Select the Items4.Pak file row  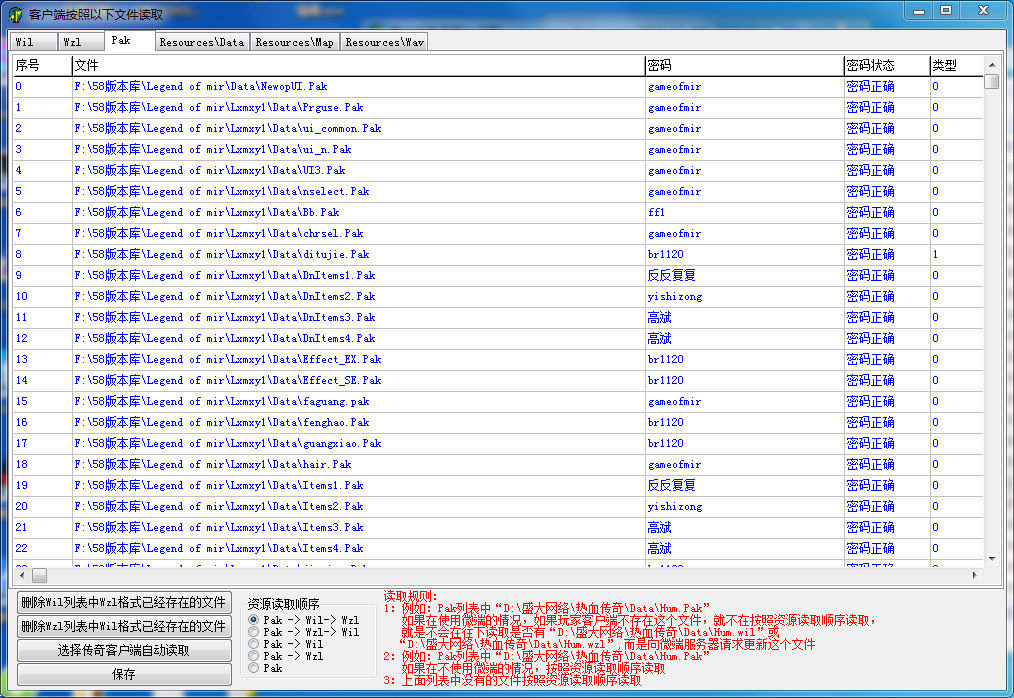498,549
